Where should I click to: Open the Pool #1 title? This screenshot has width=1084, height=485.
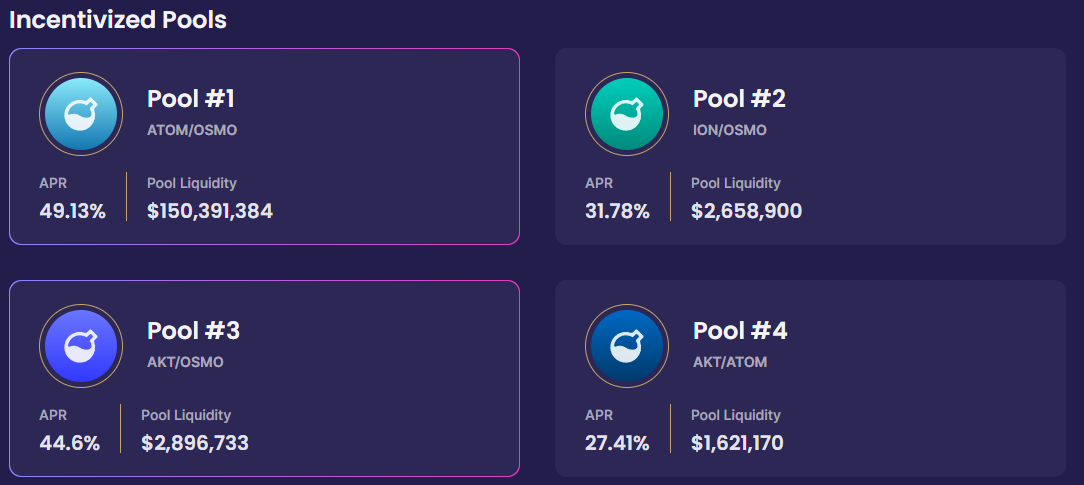tap(191, 99)
